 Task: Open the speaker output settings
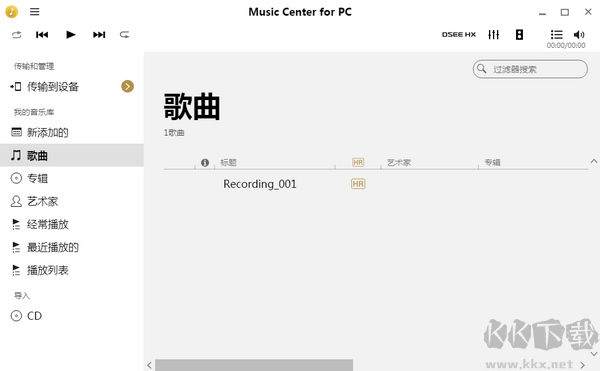519,34
